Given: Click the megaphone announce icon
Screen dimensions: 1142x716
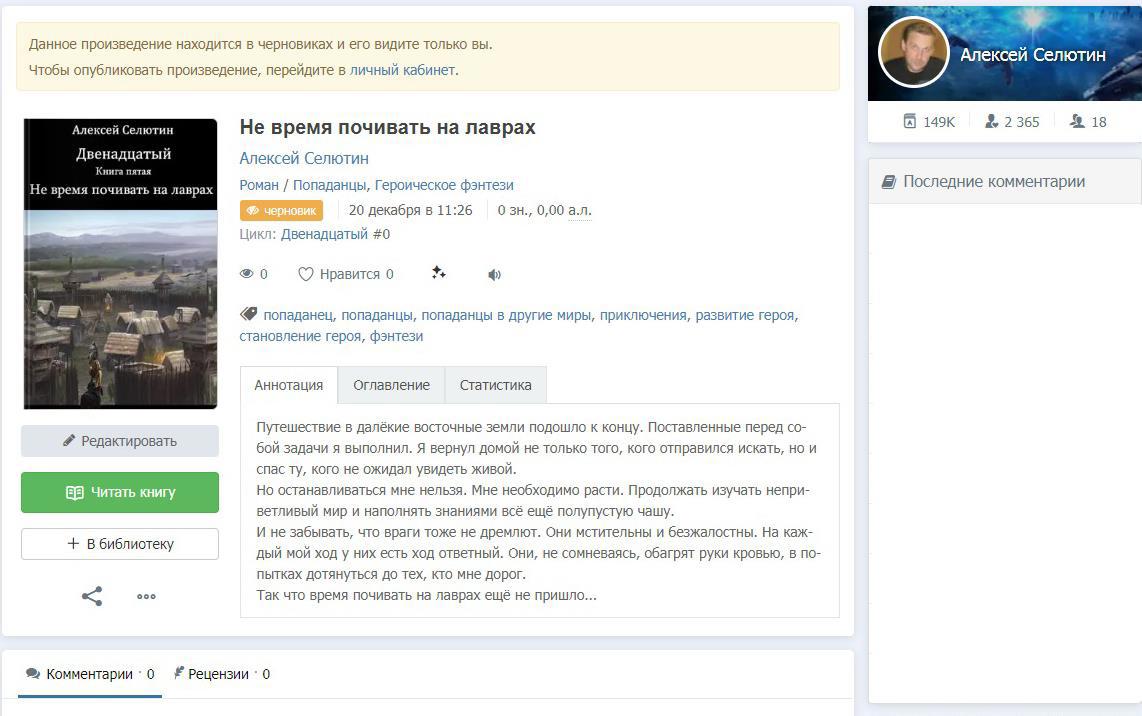Looking at the screenshot, I should [495, 275].
